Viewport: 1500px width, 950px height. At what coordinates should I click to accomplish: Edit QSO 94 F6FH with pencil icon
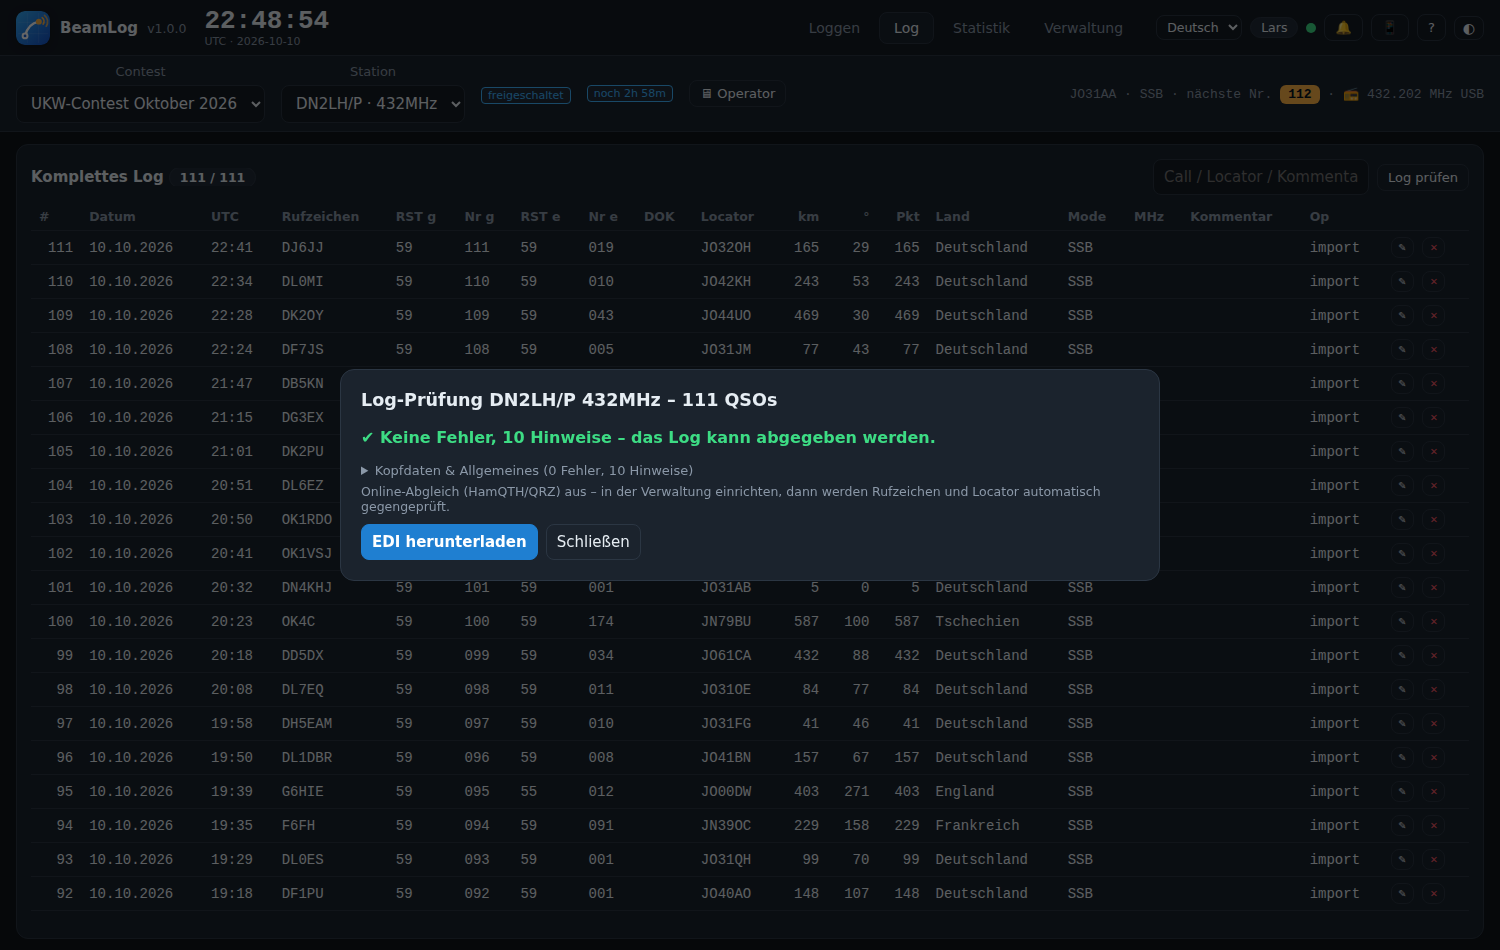[x=1402, y=826]
